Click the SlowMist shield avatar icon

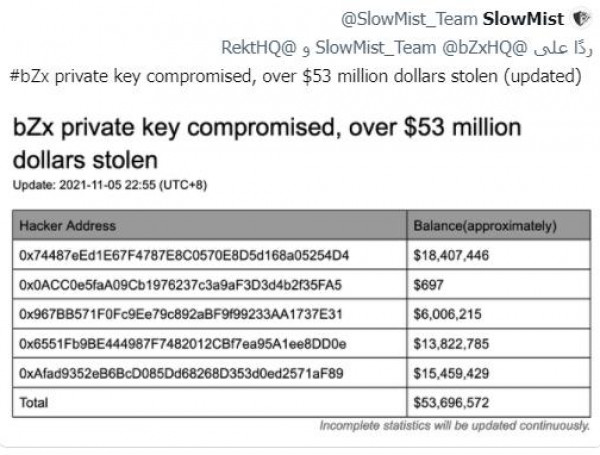tap(582, 19)
